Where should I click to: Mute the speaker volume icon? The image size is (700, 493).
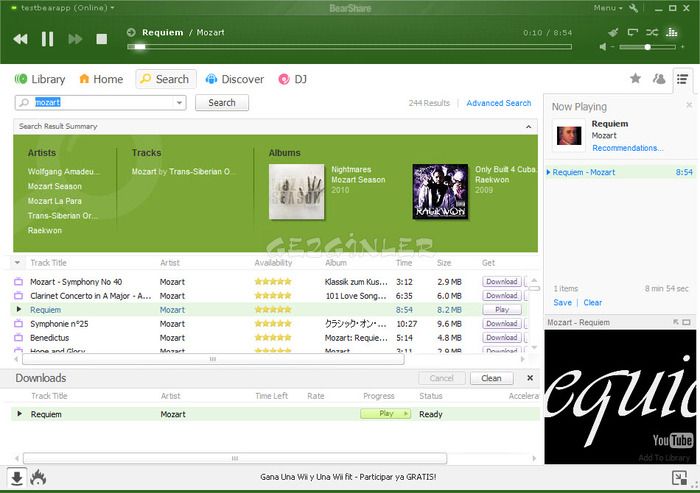(603, 46)
